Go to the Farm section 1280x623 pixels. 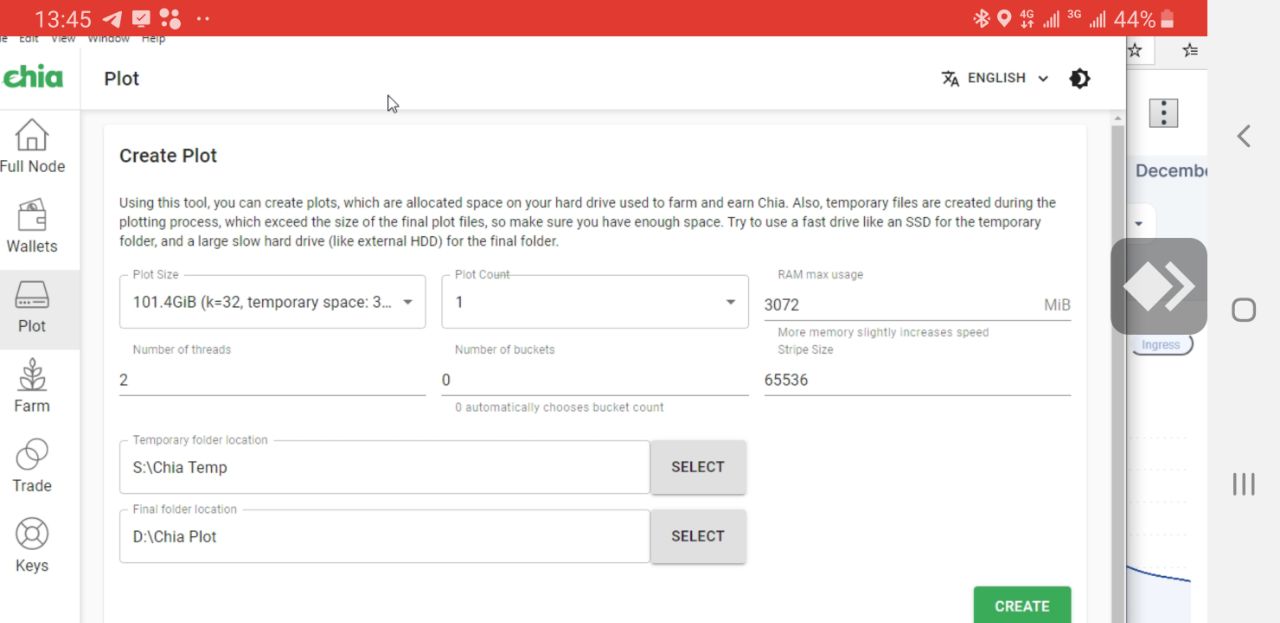[x=32, y=388]
